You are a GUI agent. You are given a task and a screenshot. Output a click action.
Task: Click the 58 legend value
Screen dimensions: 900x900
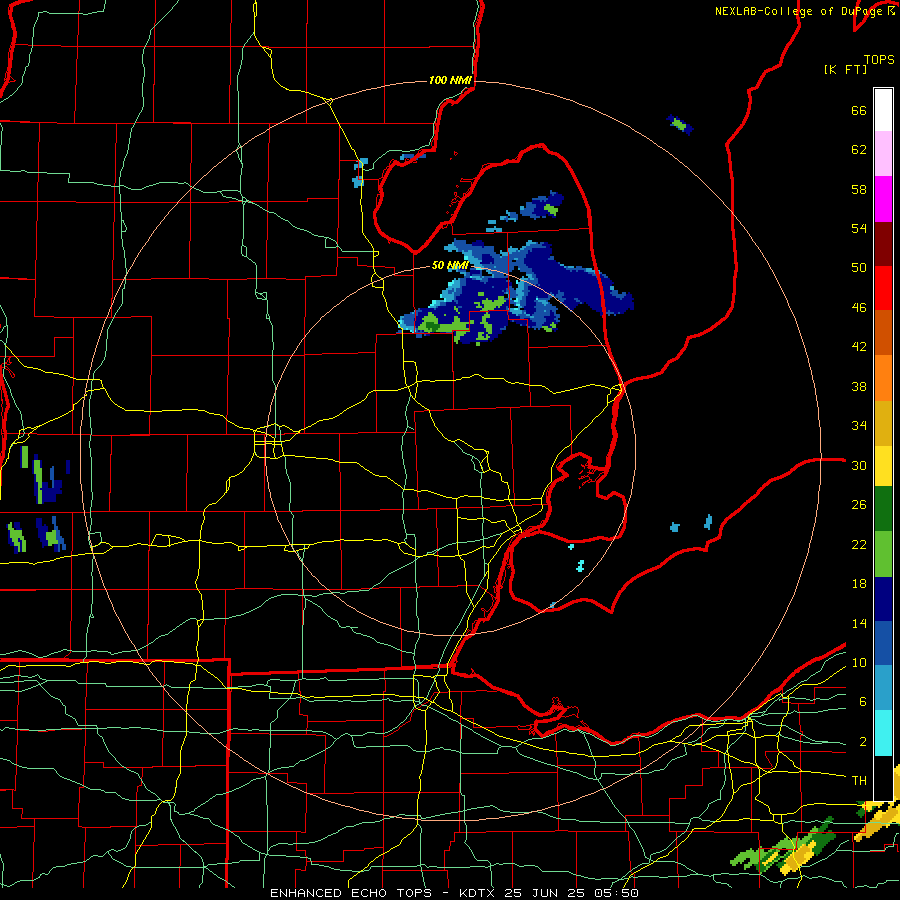point(859,189)
